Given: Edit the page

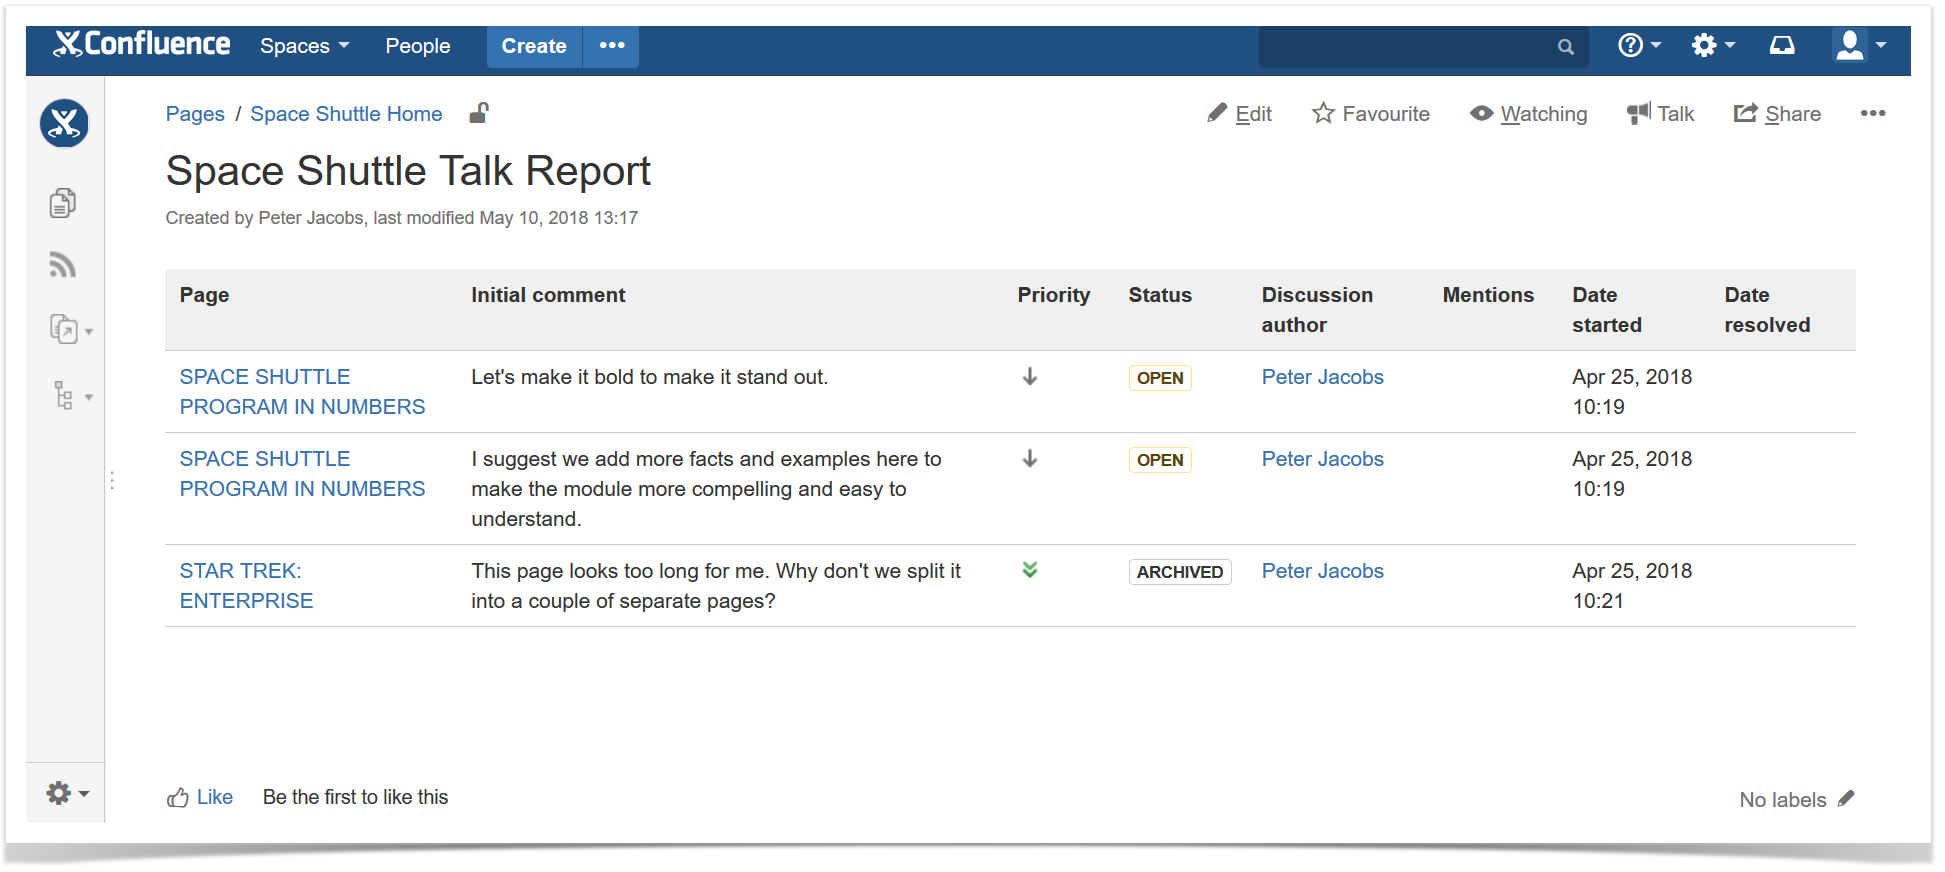Looking at the screenshot, I should [1240, 114].
